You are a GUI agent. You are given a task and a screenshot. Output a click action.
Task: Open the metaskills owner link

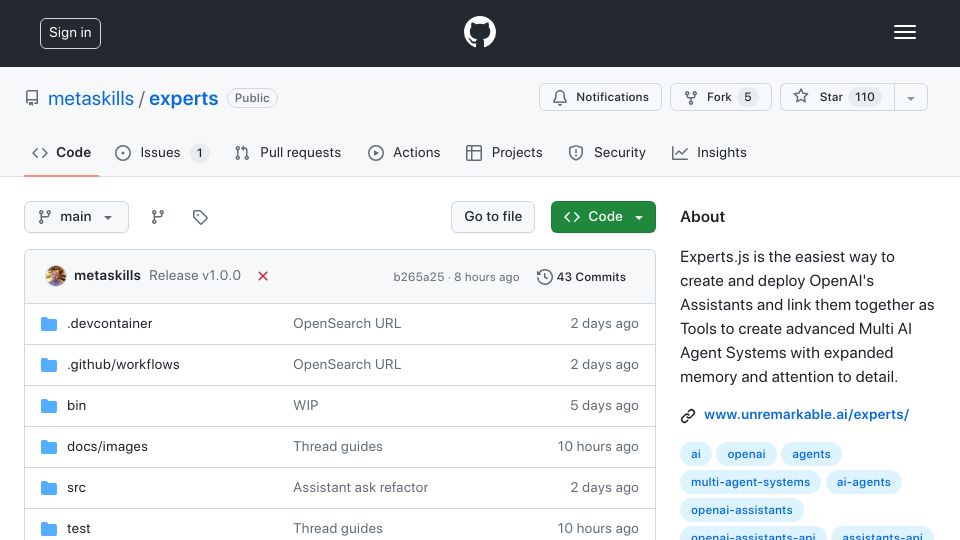(x=91, y=99)
